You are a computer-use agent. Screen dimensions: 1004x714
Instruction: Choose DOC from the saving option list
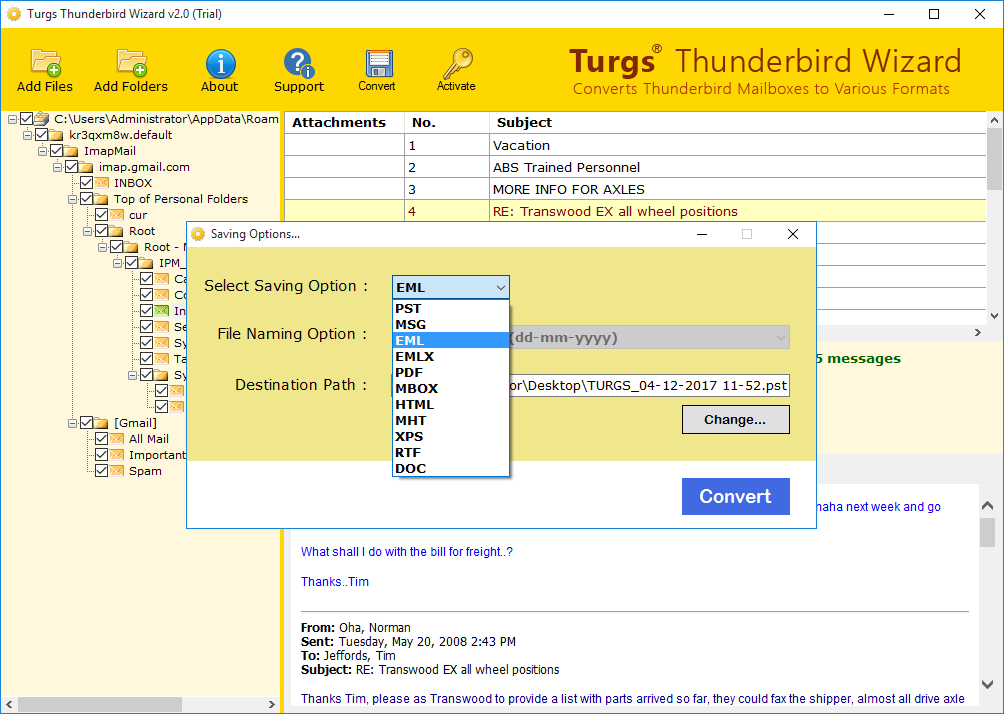click(x=451, y=469)
